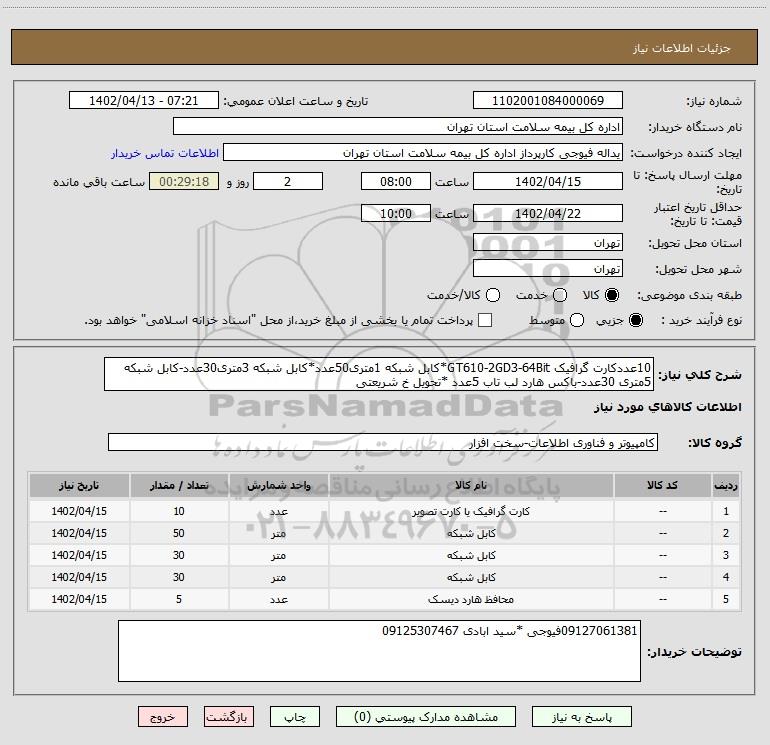Click the request creator field یداله فیوجی
770x745 pixels.
point(423,153)
